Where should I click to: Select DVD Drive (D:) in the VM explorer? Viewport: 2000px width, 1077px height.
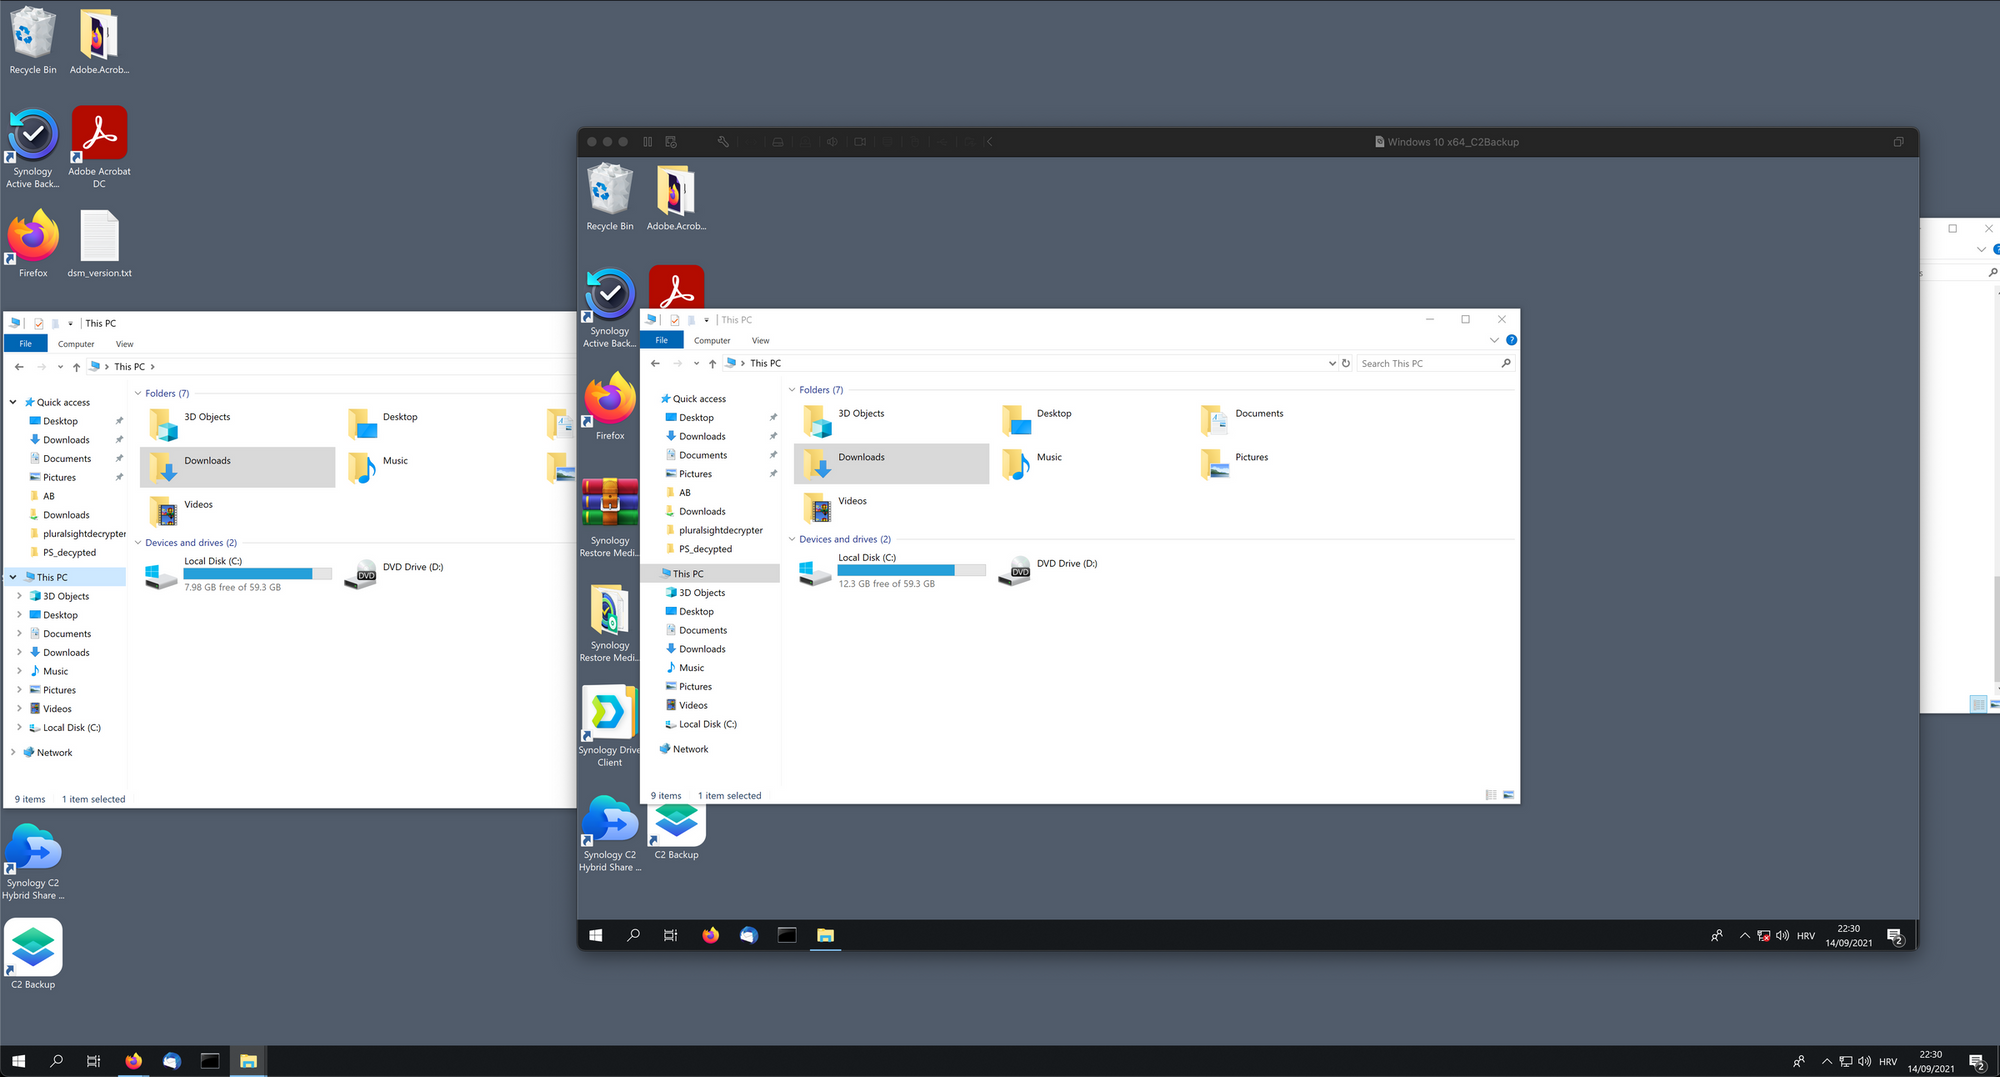point(1050,570)
